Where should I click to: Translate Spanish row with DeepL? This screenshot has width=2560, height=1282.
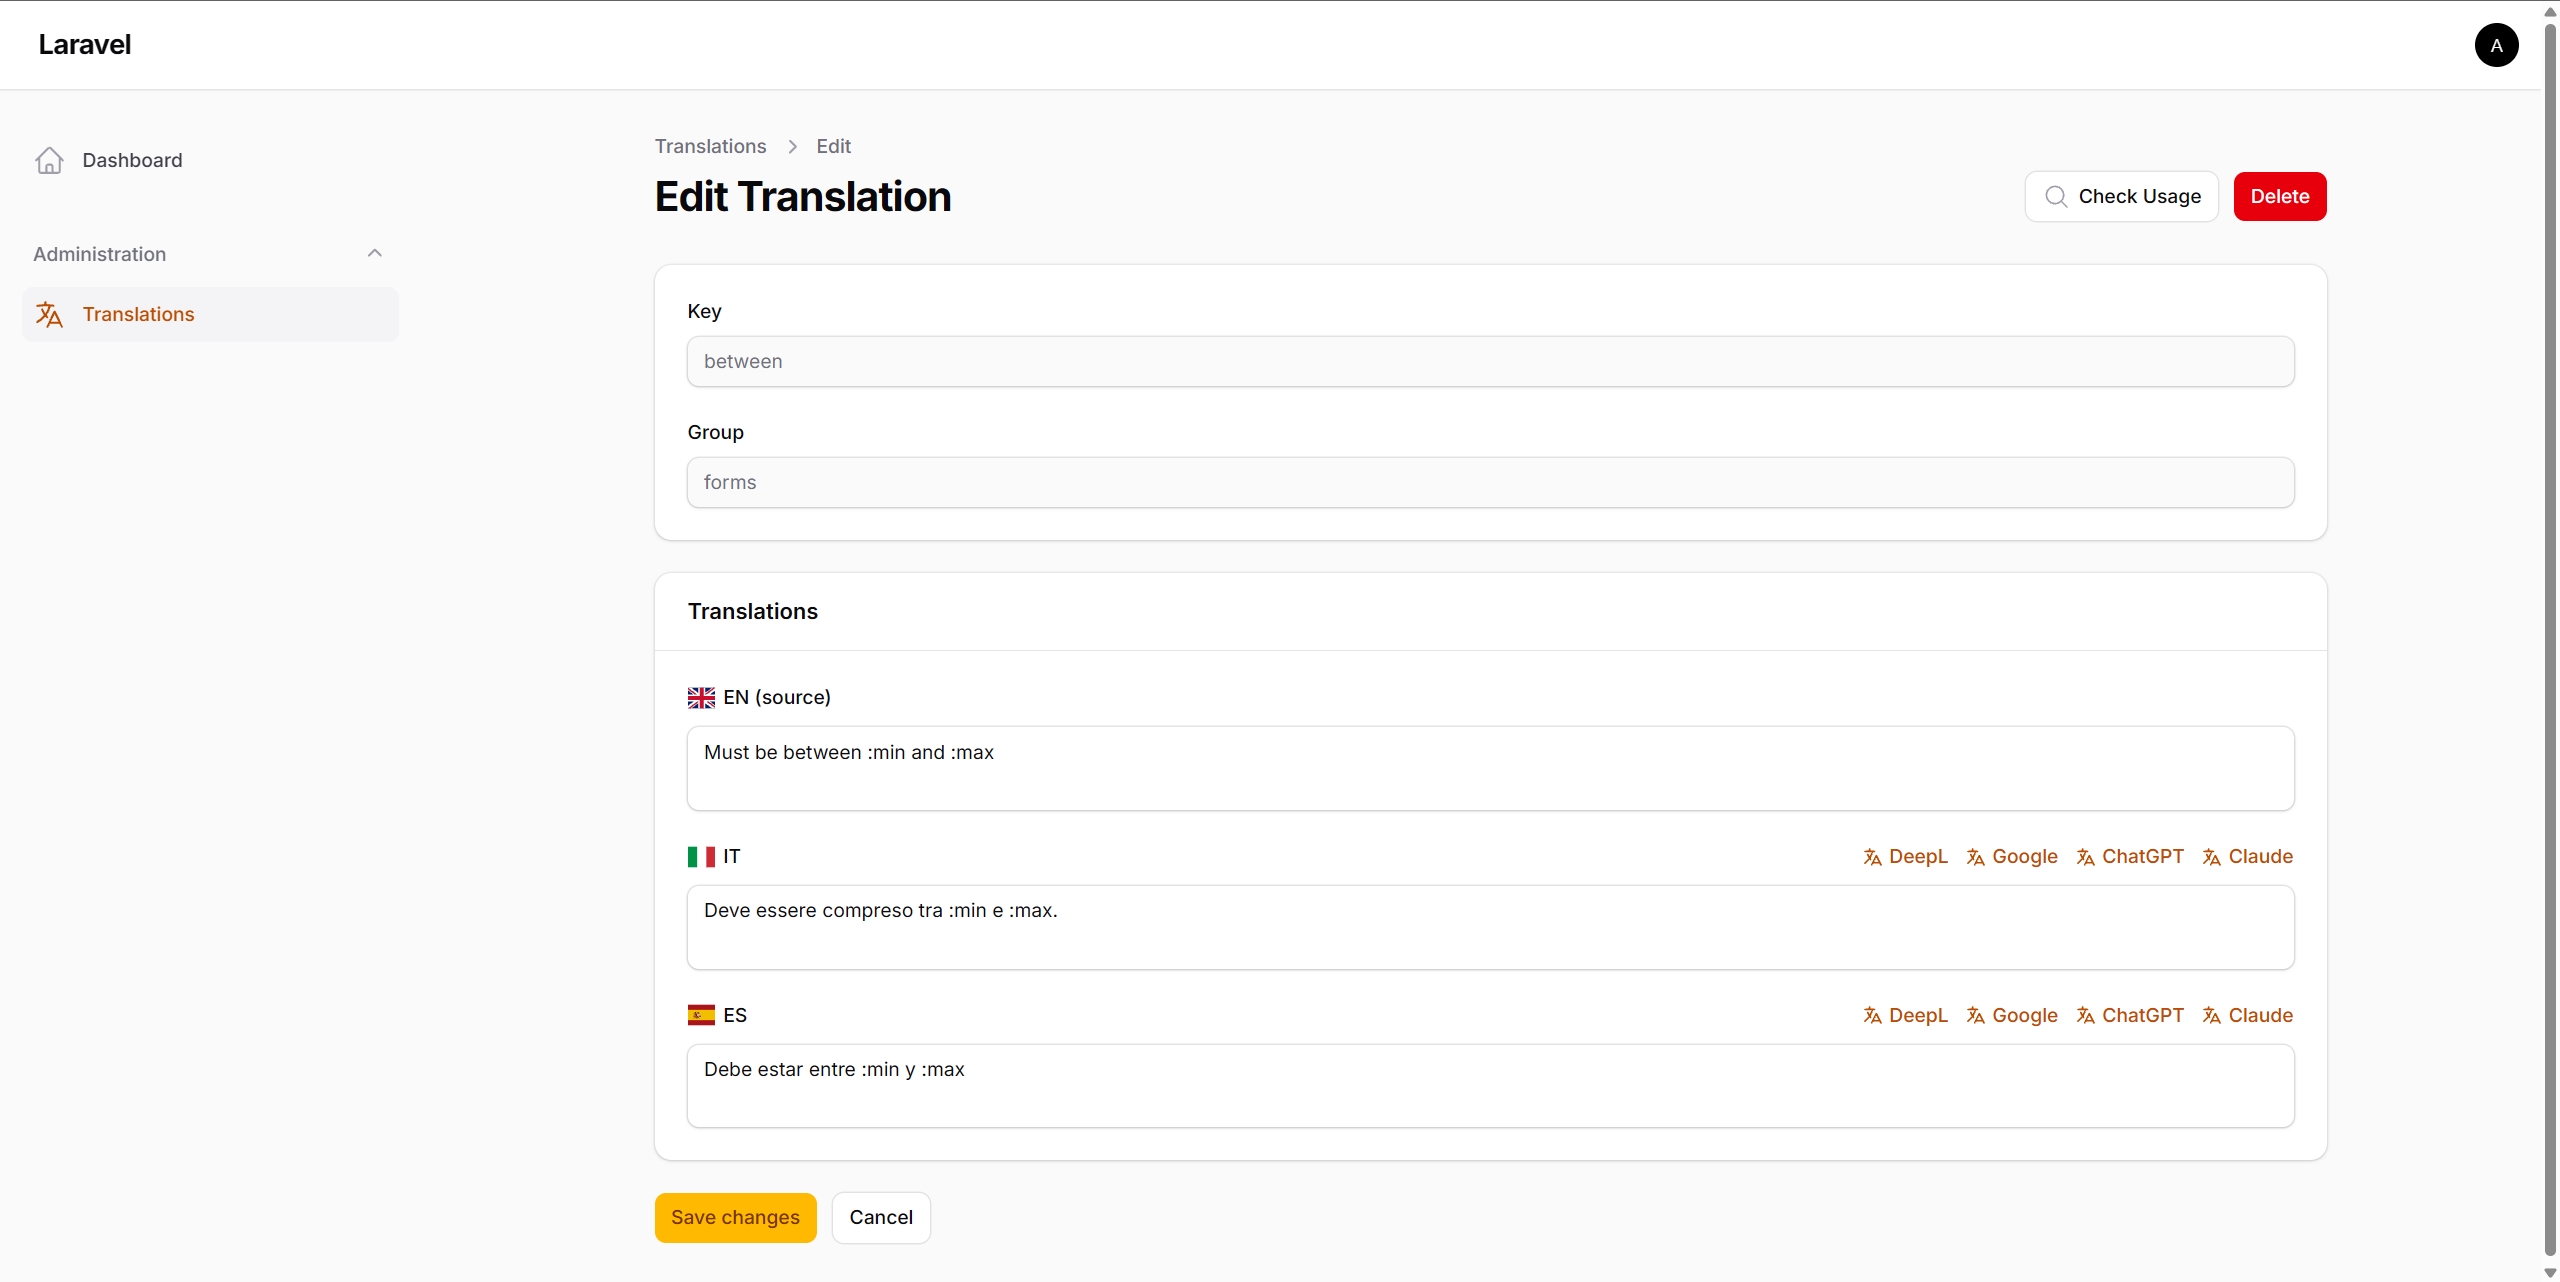1905,1014
